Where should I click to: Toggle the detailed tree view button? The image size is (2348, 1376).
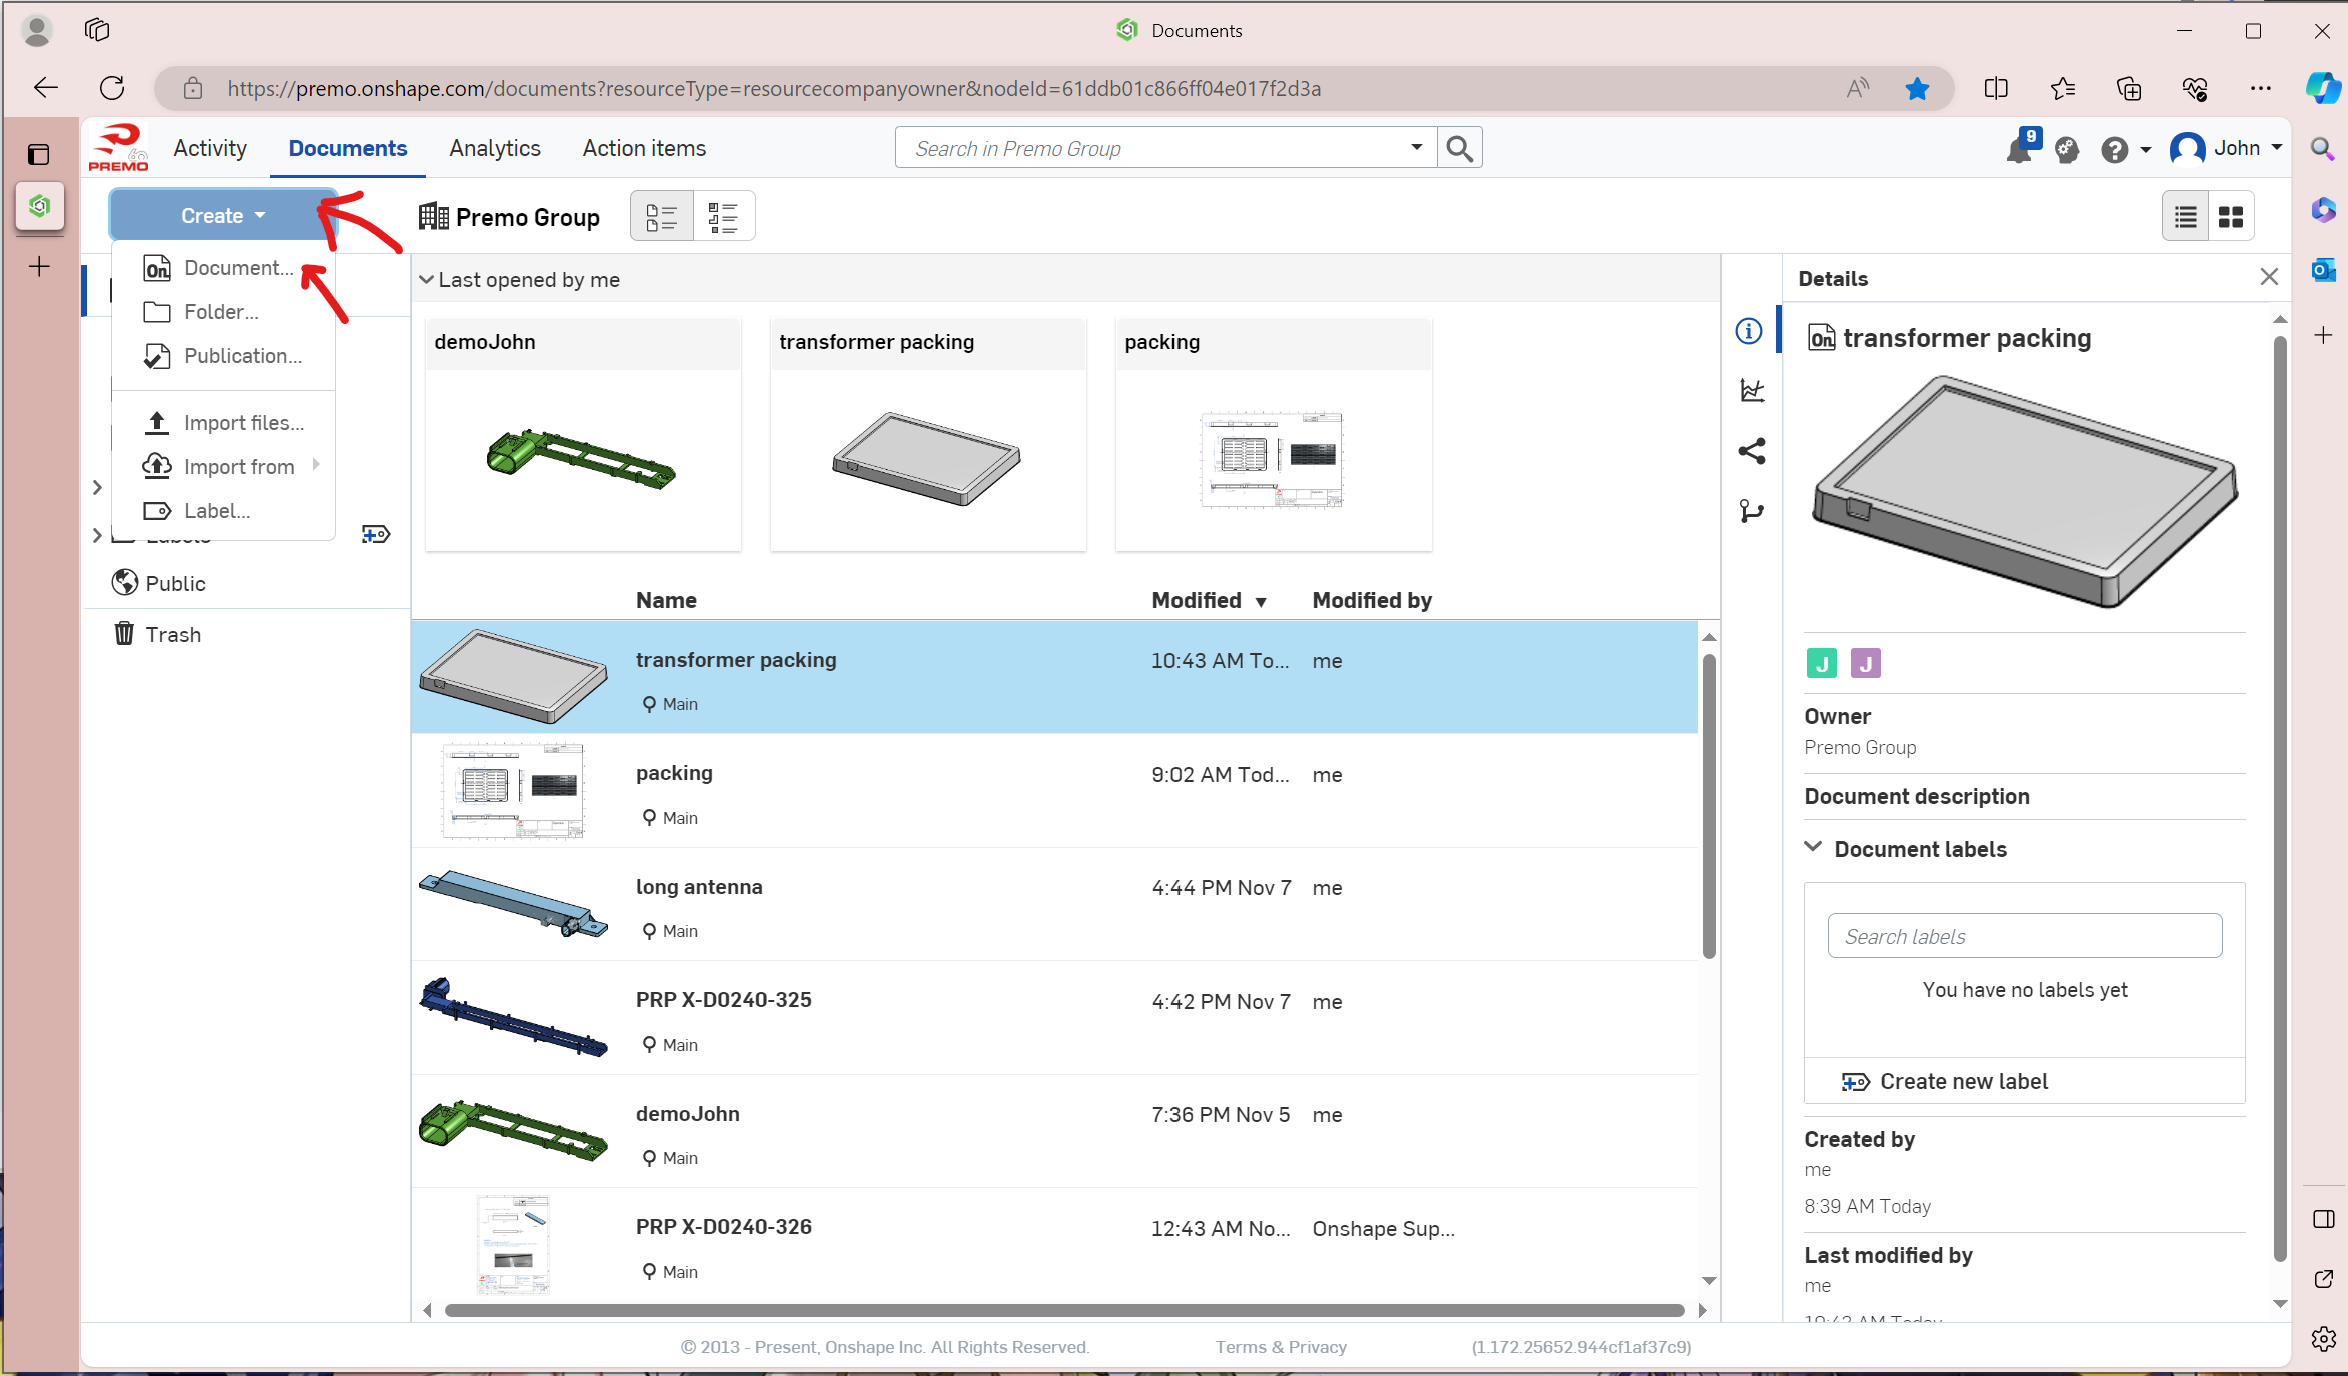coord(723,217)
